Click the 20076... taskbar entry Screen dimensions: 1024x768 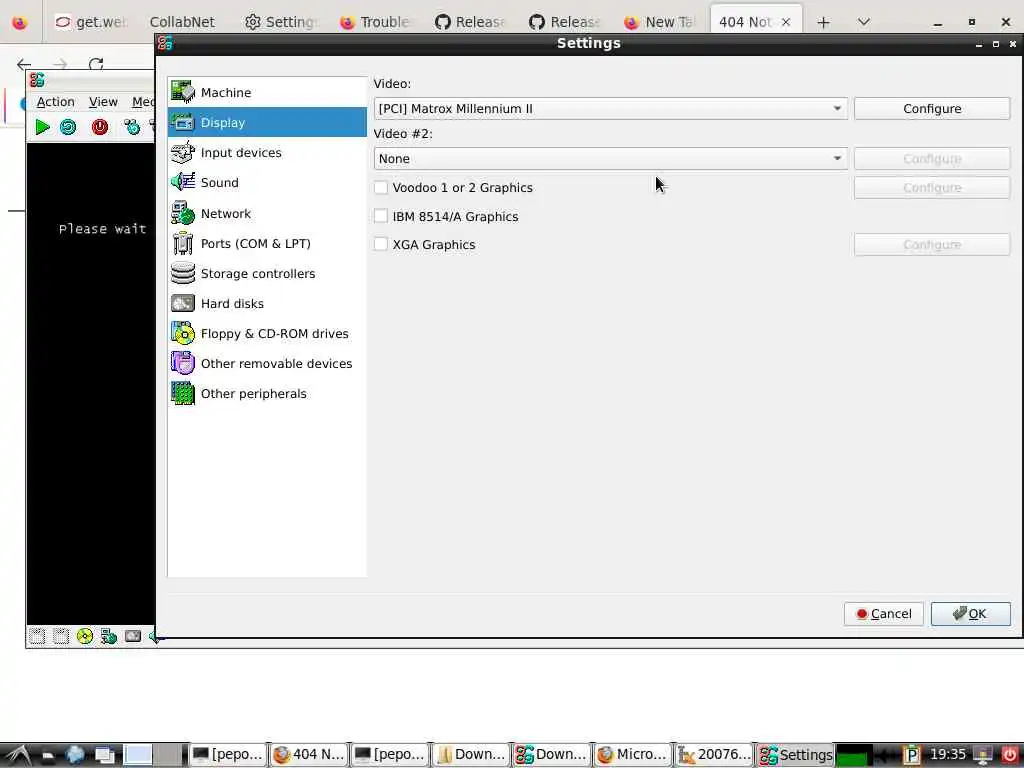(713, 755)
